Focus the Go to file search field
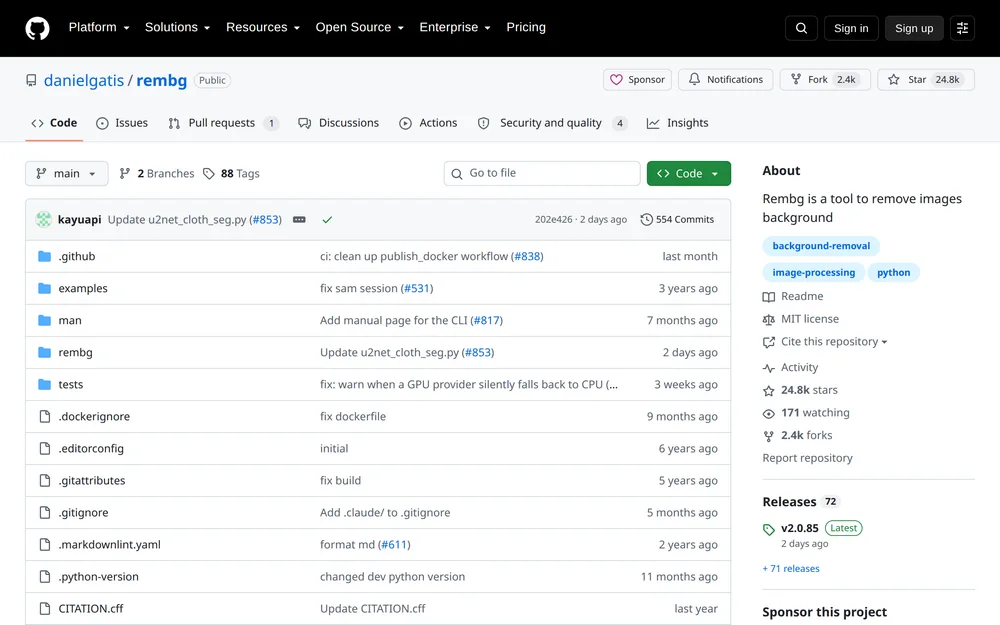Screen dimensions: 1000x625 click(x=542, y=173)
